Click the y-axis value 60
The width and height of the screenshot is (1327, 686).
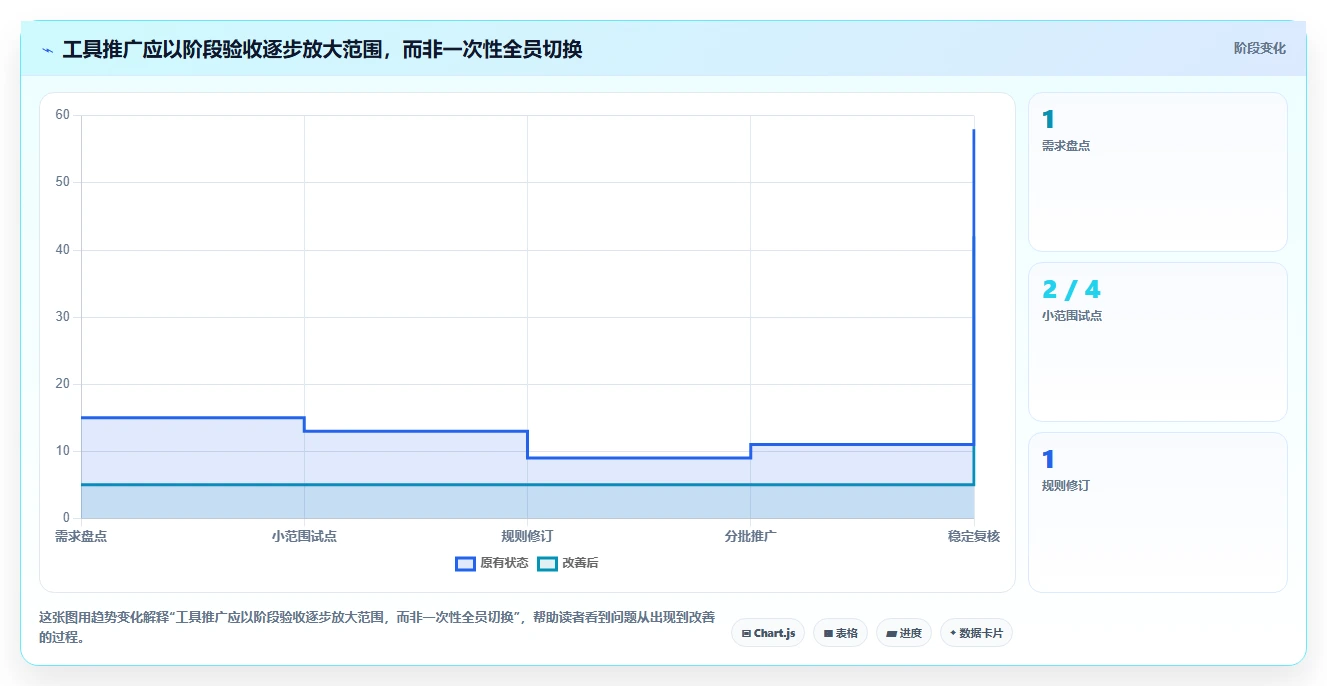pos(63,115)
